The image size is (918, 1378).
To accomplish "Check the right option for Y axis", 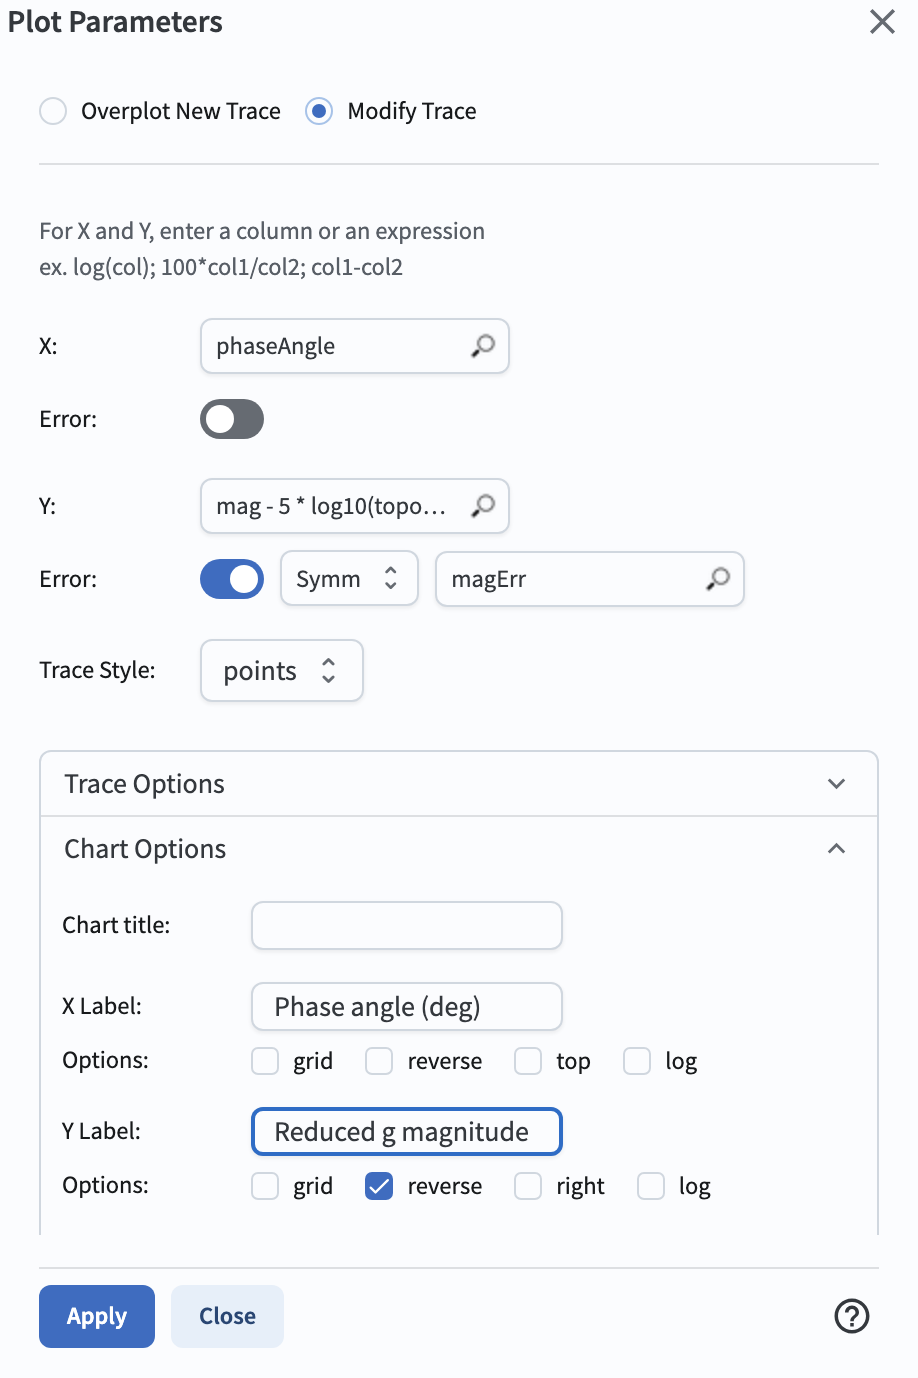I will coord(528,1186).
